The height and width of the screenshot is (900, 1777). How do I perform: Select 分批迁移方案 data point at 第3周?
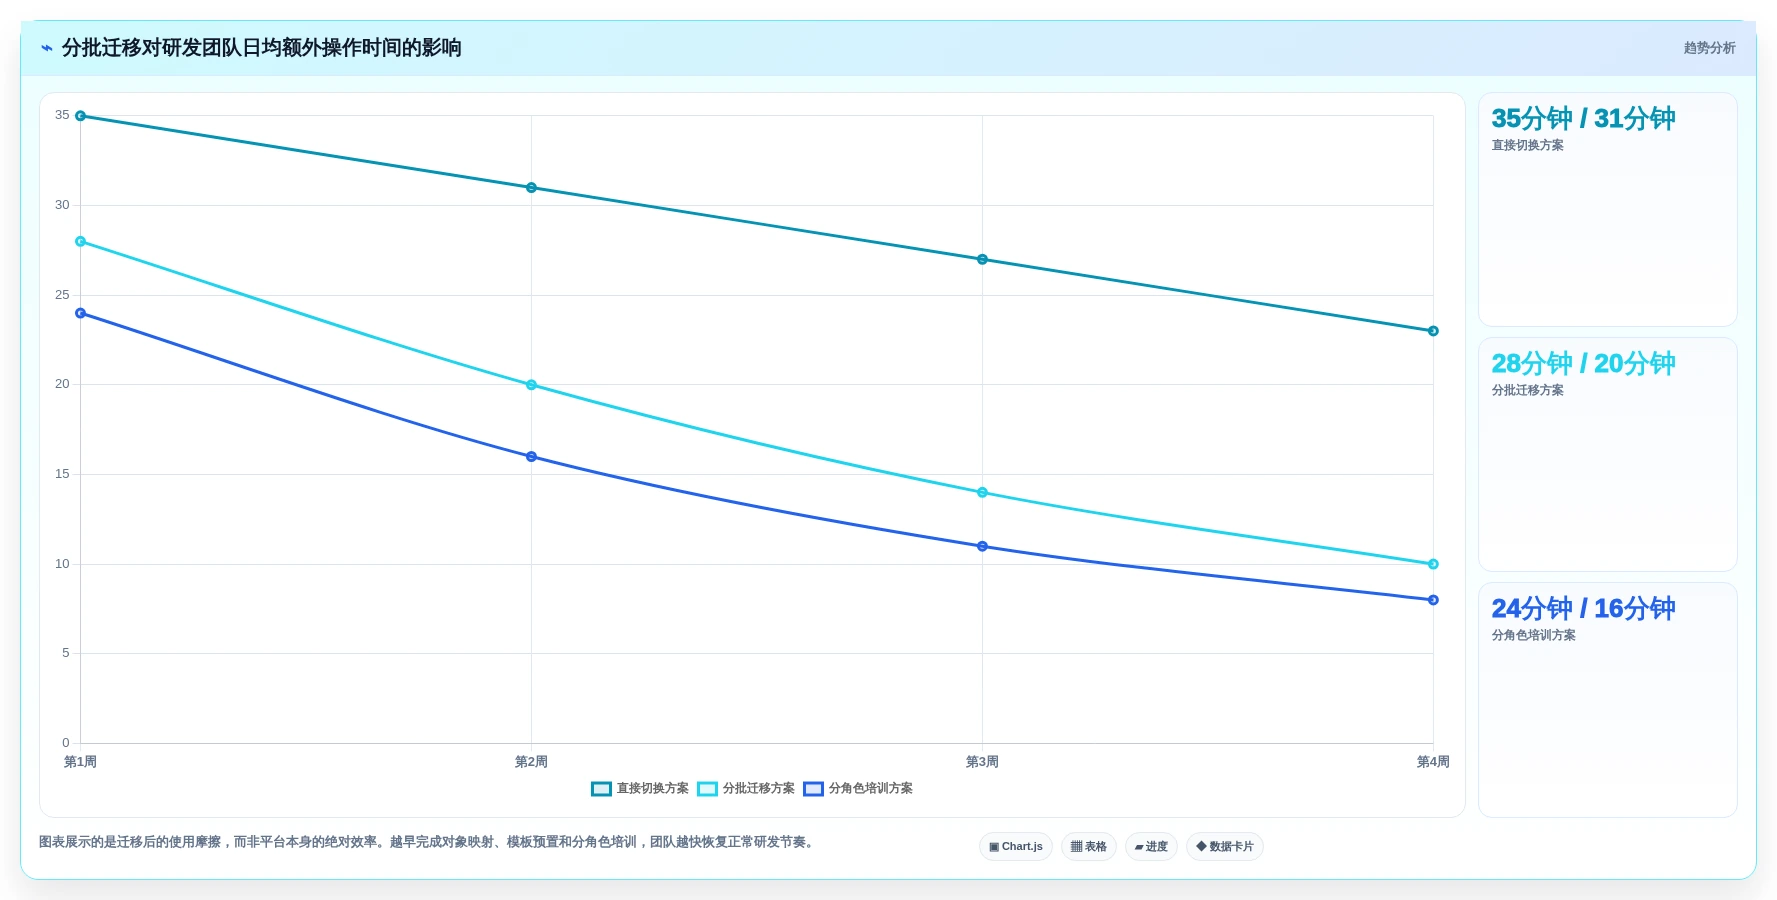(982, 492)
